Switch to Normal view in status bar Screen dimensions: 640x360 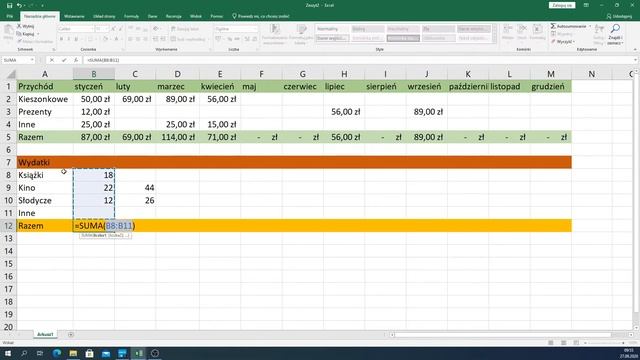tap(551, 343)
